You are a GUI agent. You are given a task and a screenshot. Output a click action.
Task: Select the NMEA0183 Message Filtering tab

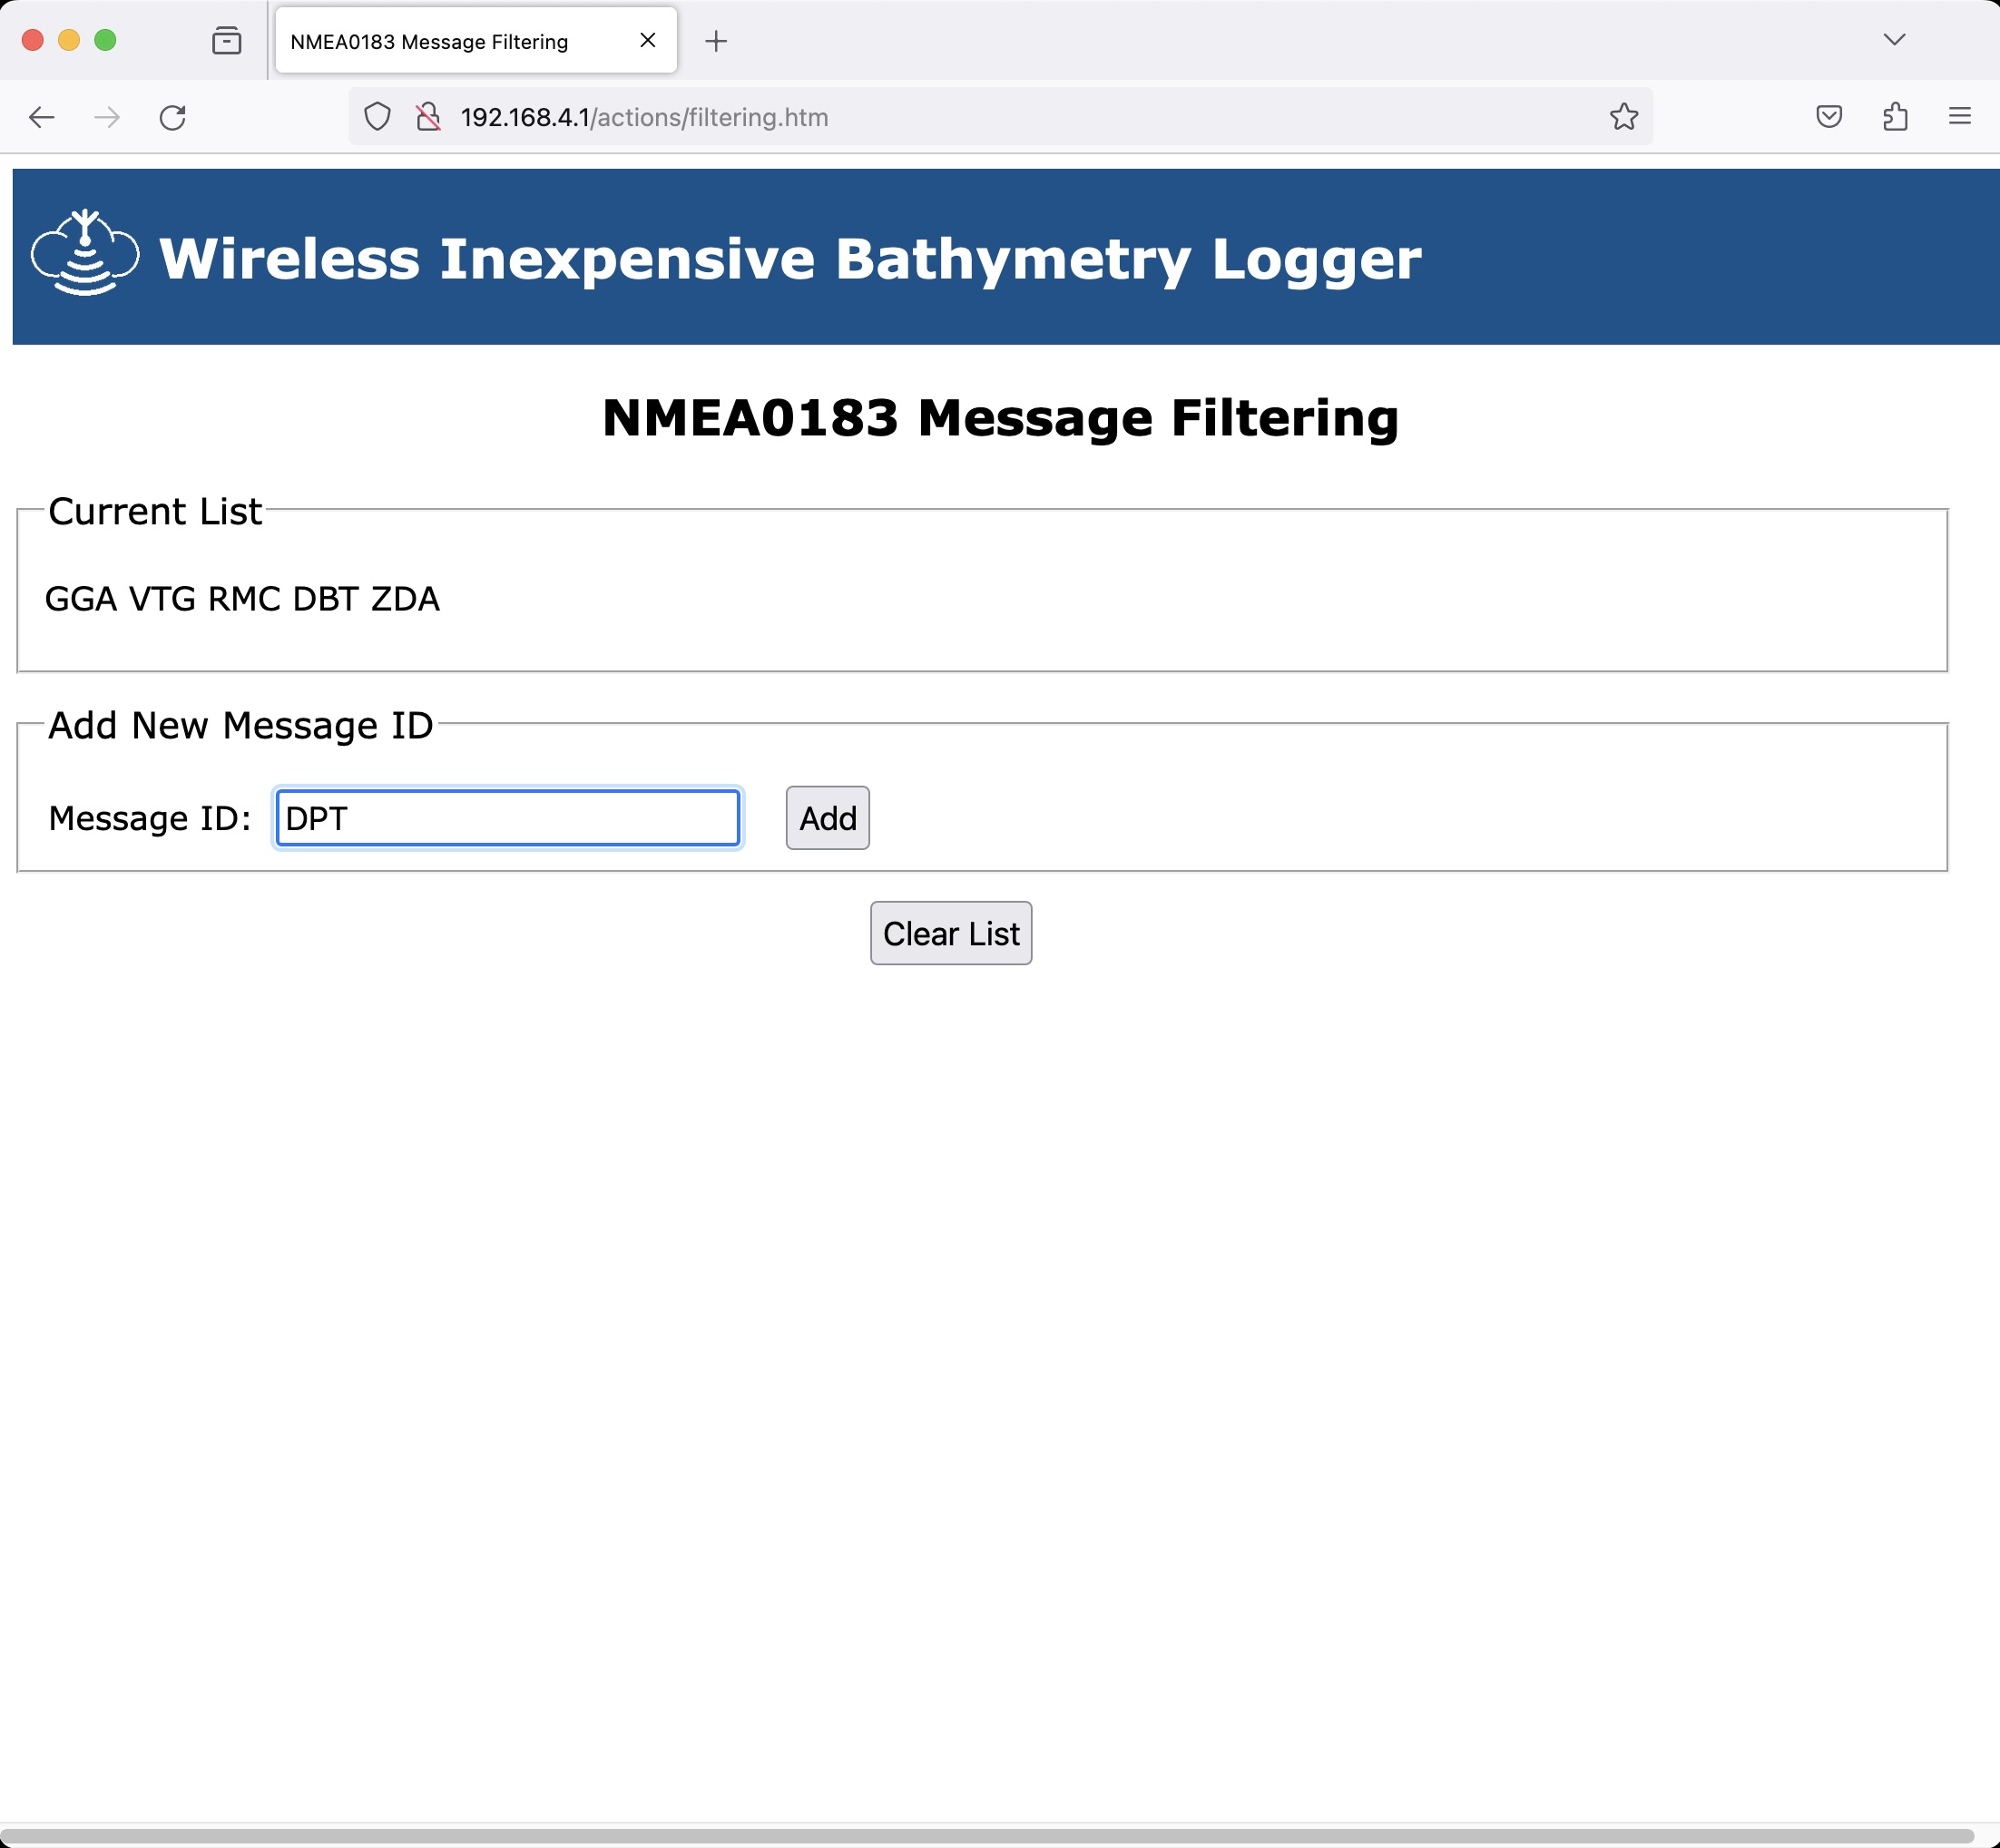[476, 41]
